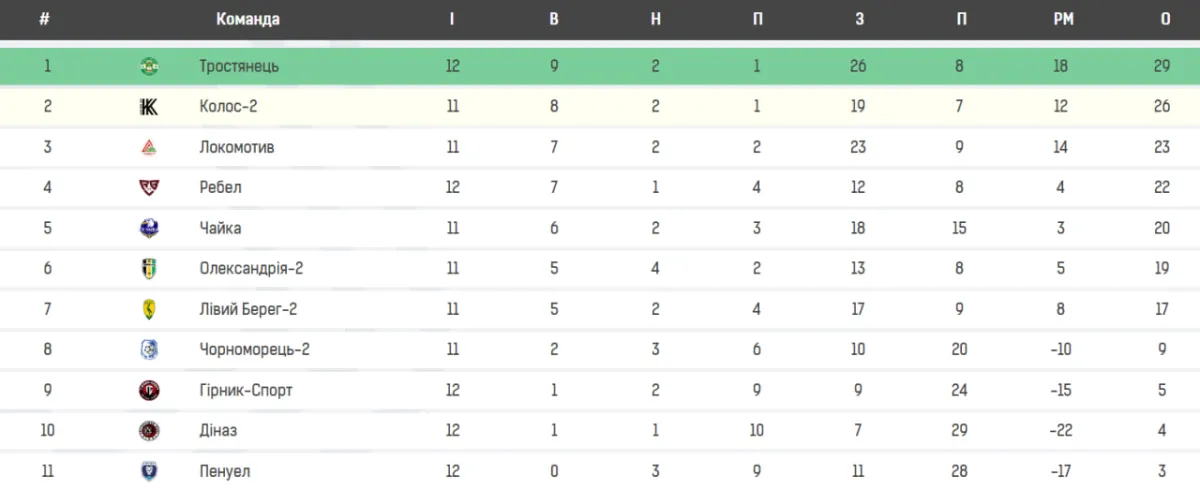This screenshot has height=490, width=1200.
Task: Click the Команда column header
Action: coord(248,19)
